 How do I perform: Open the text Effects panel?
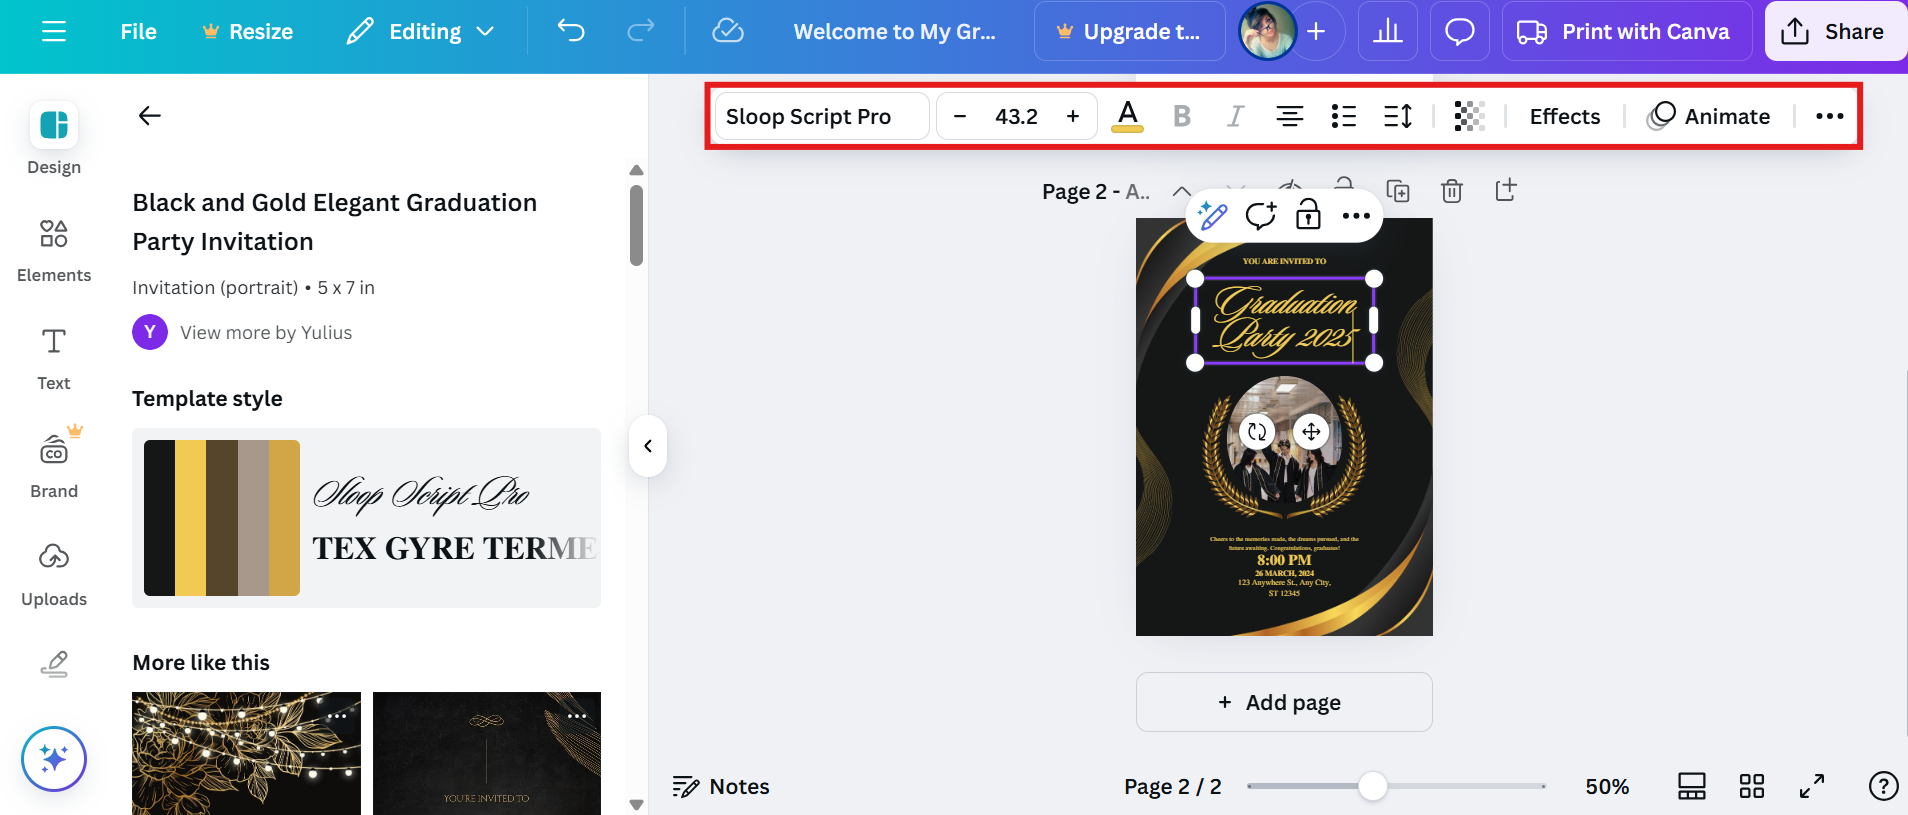point(1565,116)
